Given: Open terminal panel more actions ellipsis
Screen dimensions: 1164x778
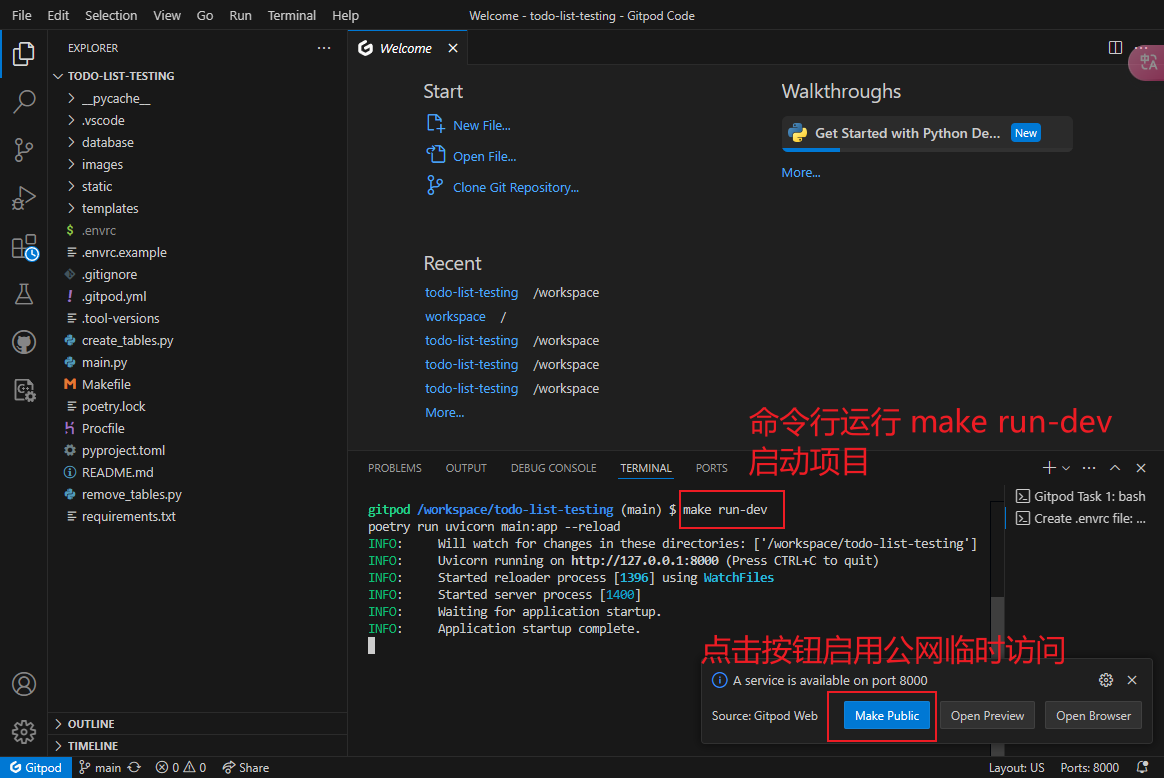Looking at the screenshot, I should click(1089, 468).
